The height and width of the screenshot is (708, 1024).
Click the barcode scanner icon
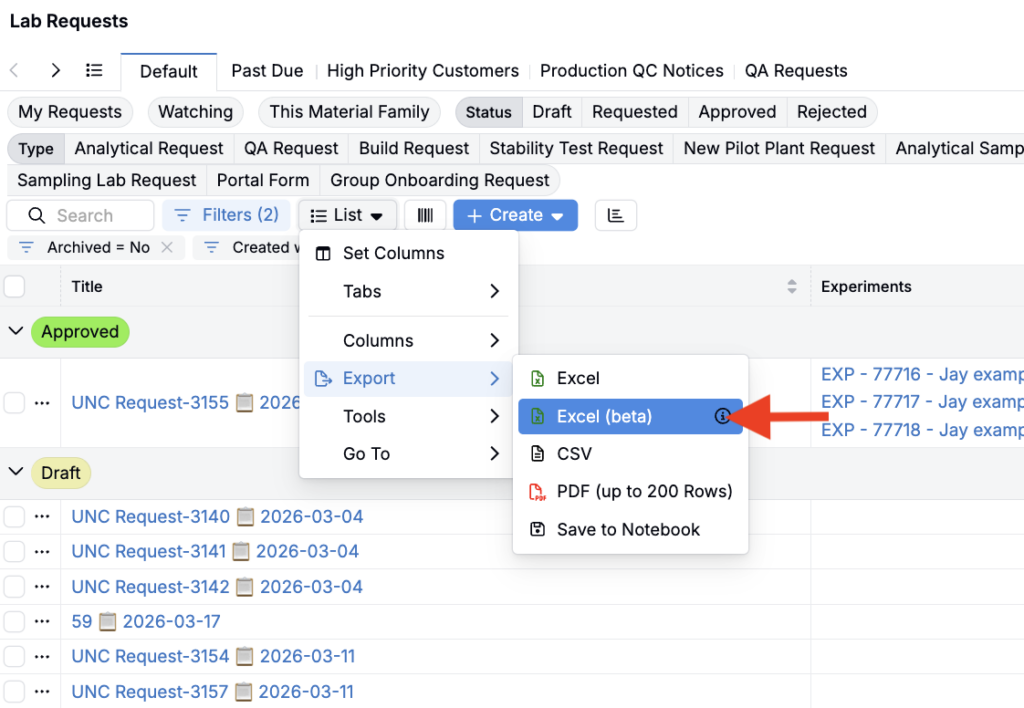click(425, 215)
